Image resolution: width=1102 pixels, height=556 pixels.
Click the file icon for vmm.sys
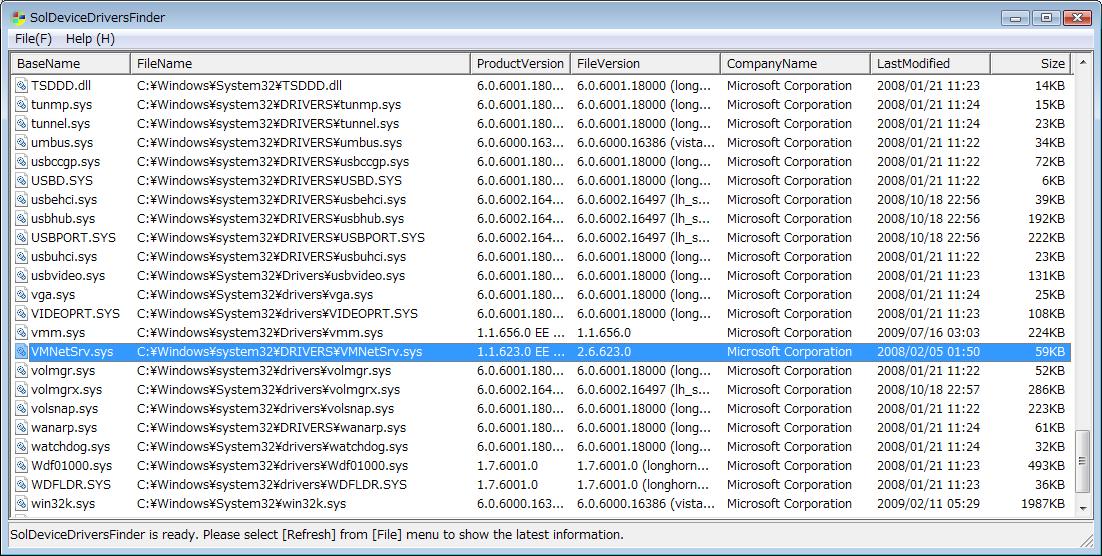point(21,332)
